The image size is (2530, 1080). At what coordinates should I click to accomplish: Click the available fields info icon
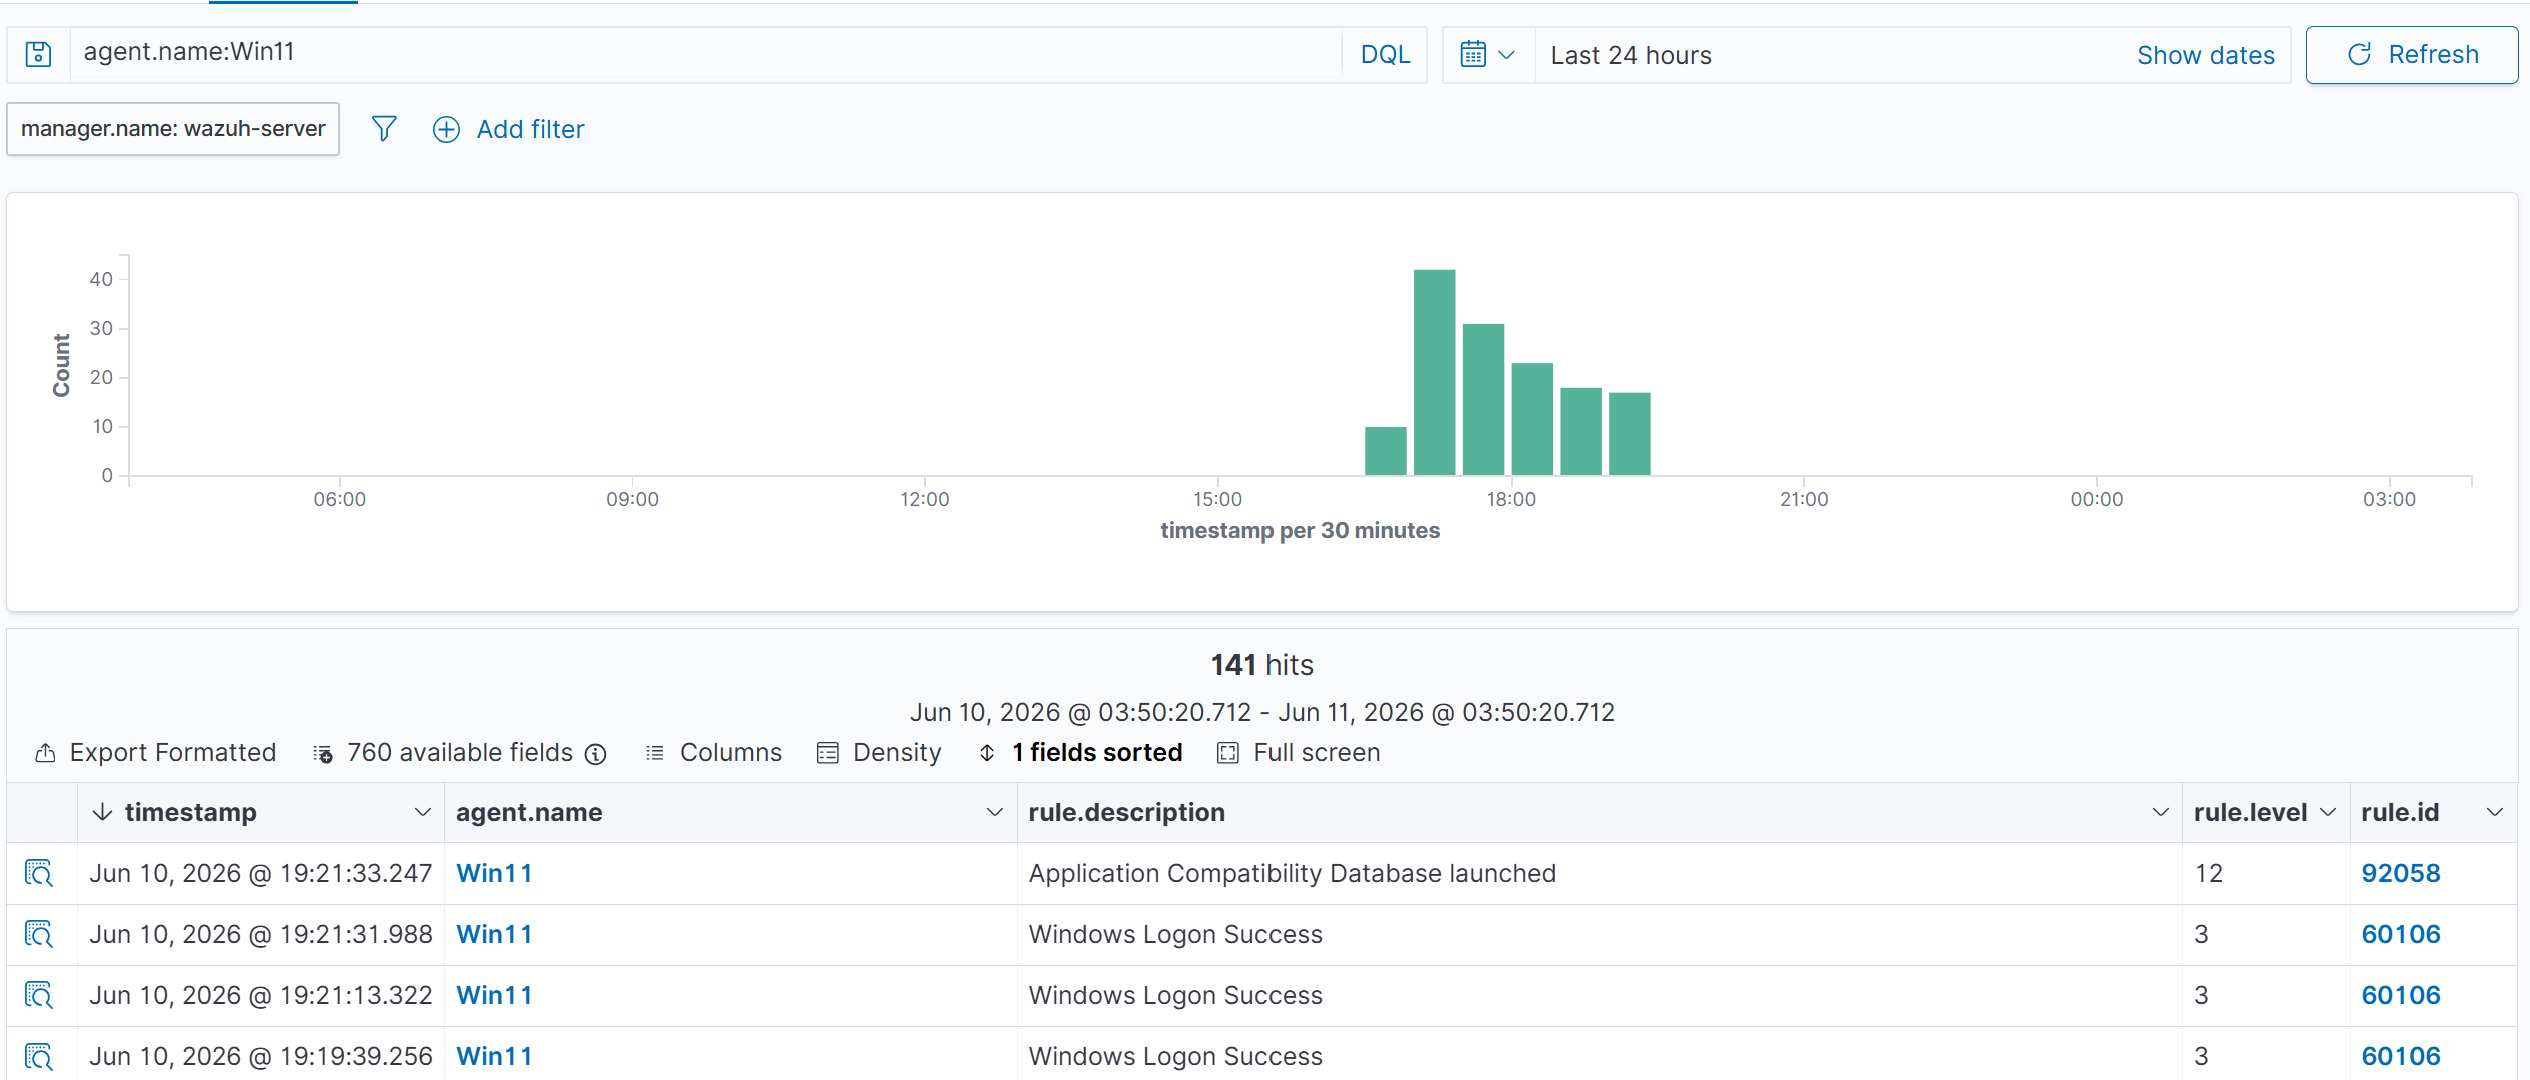coord(596,754)
